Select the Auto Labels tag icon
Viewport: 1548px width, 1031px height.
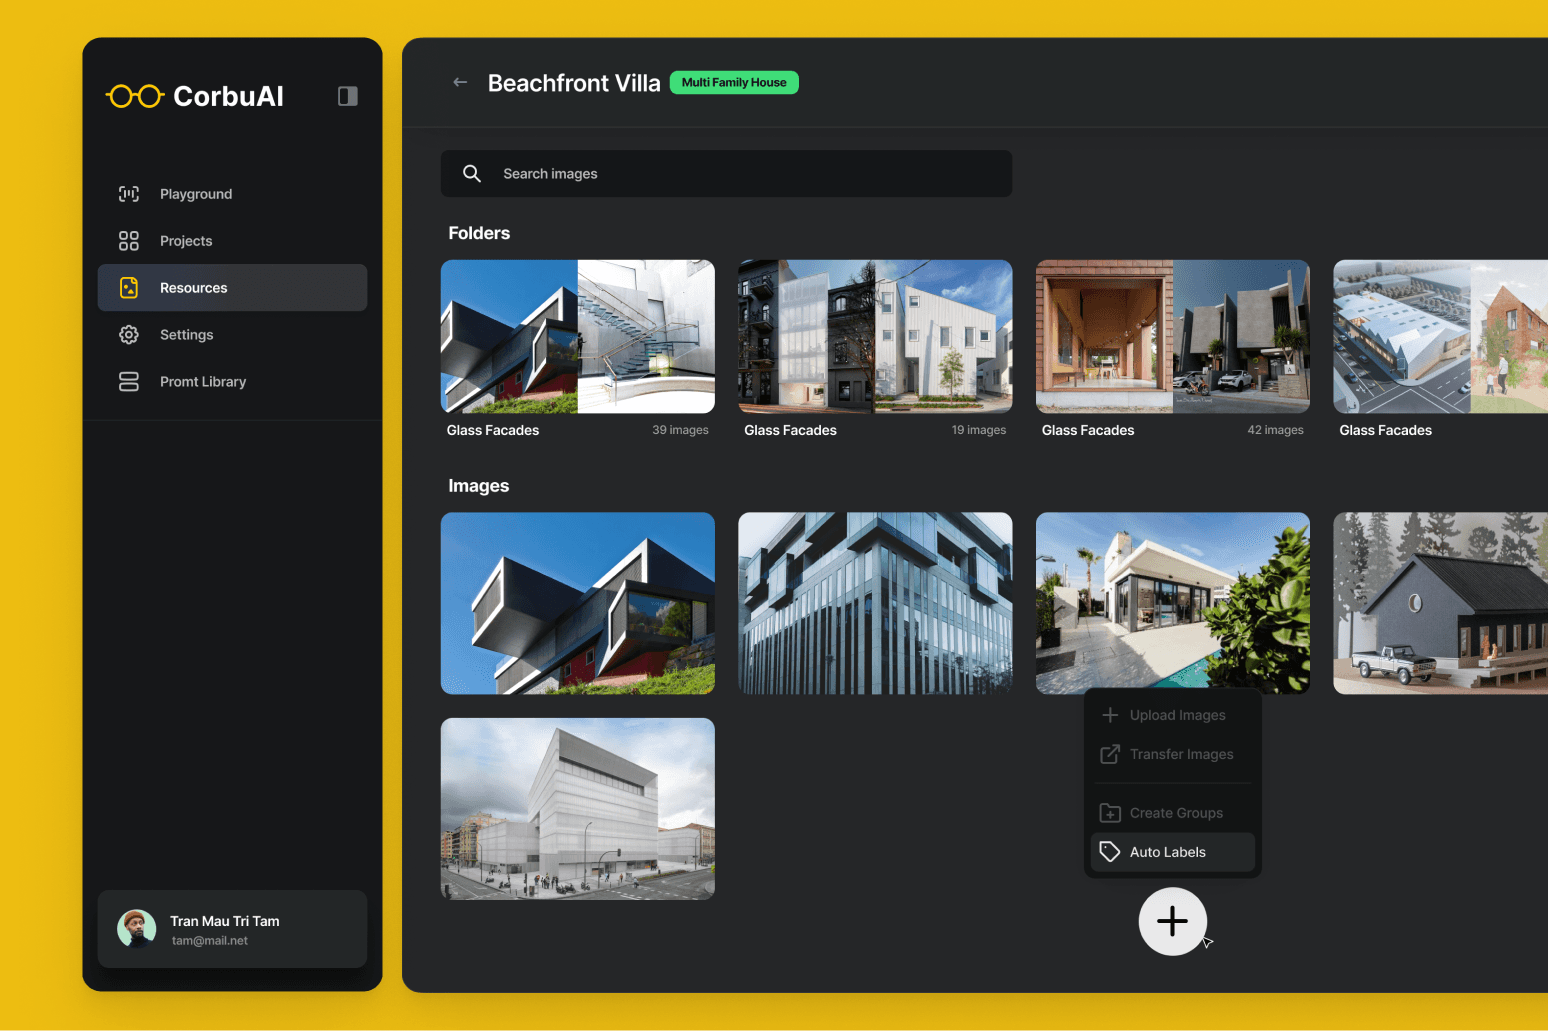[1110, 851]
